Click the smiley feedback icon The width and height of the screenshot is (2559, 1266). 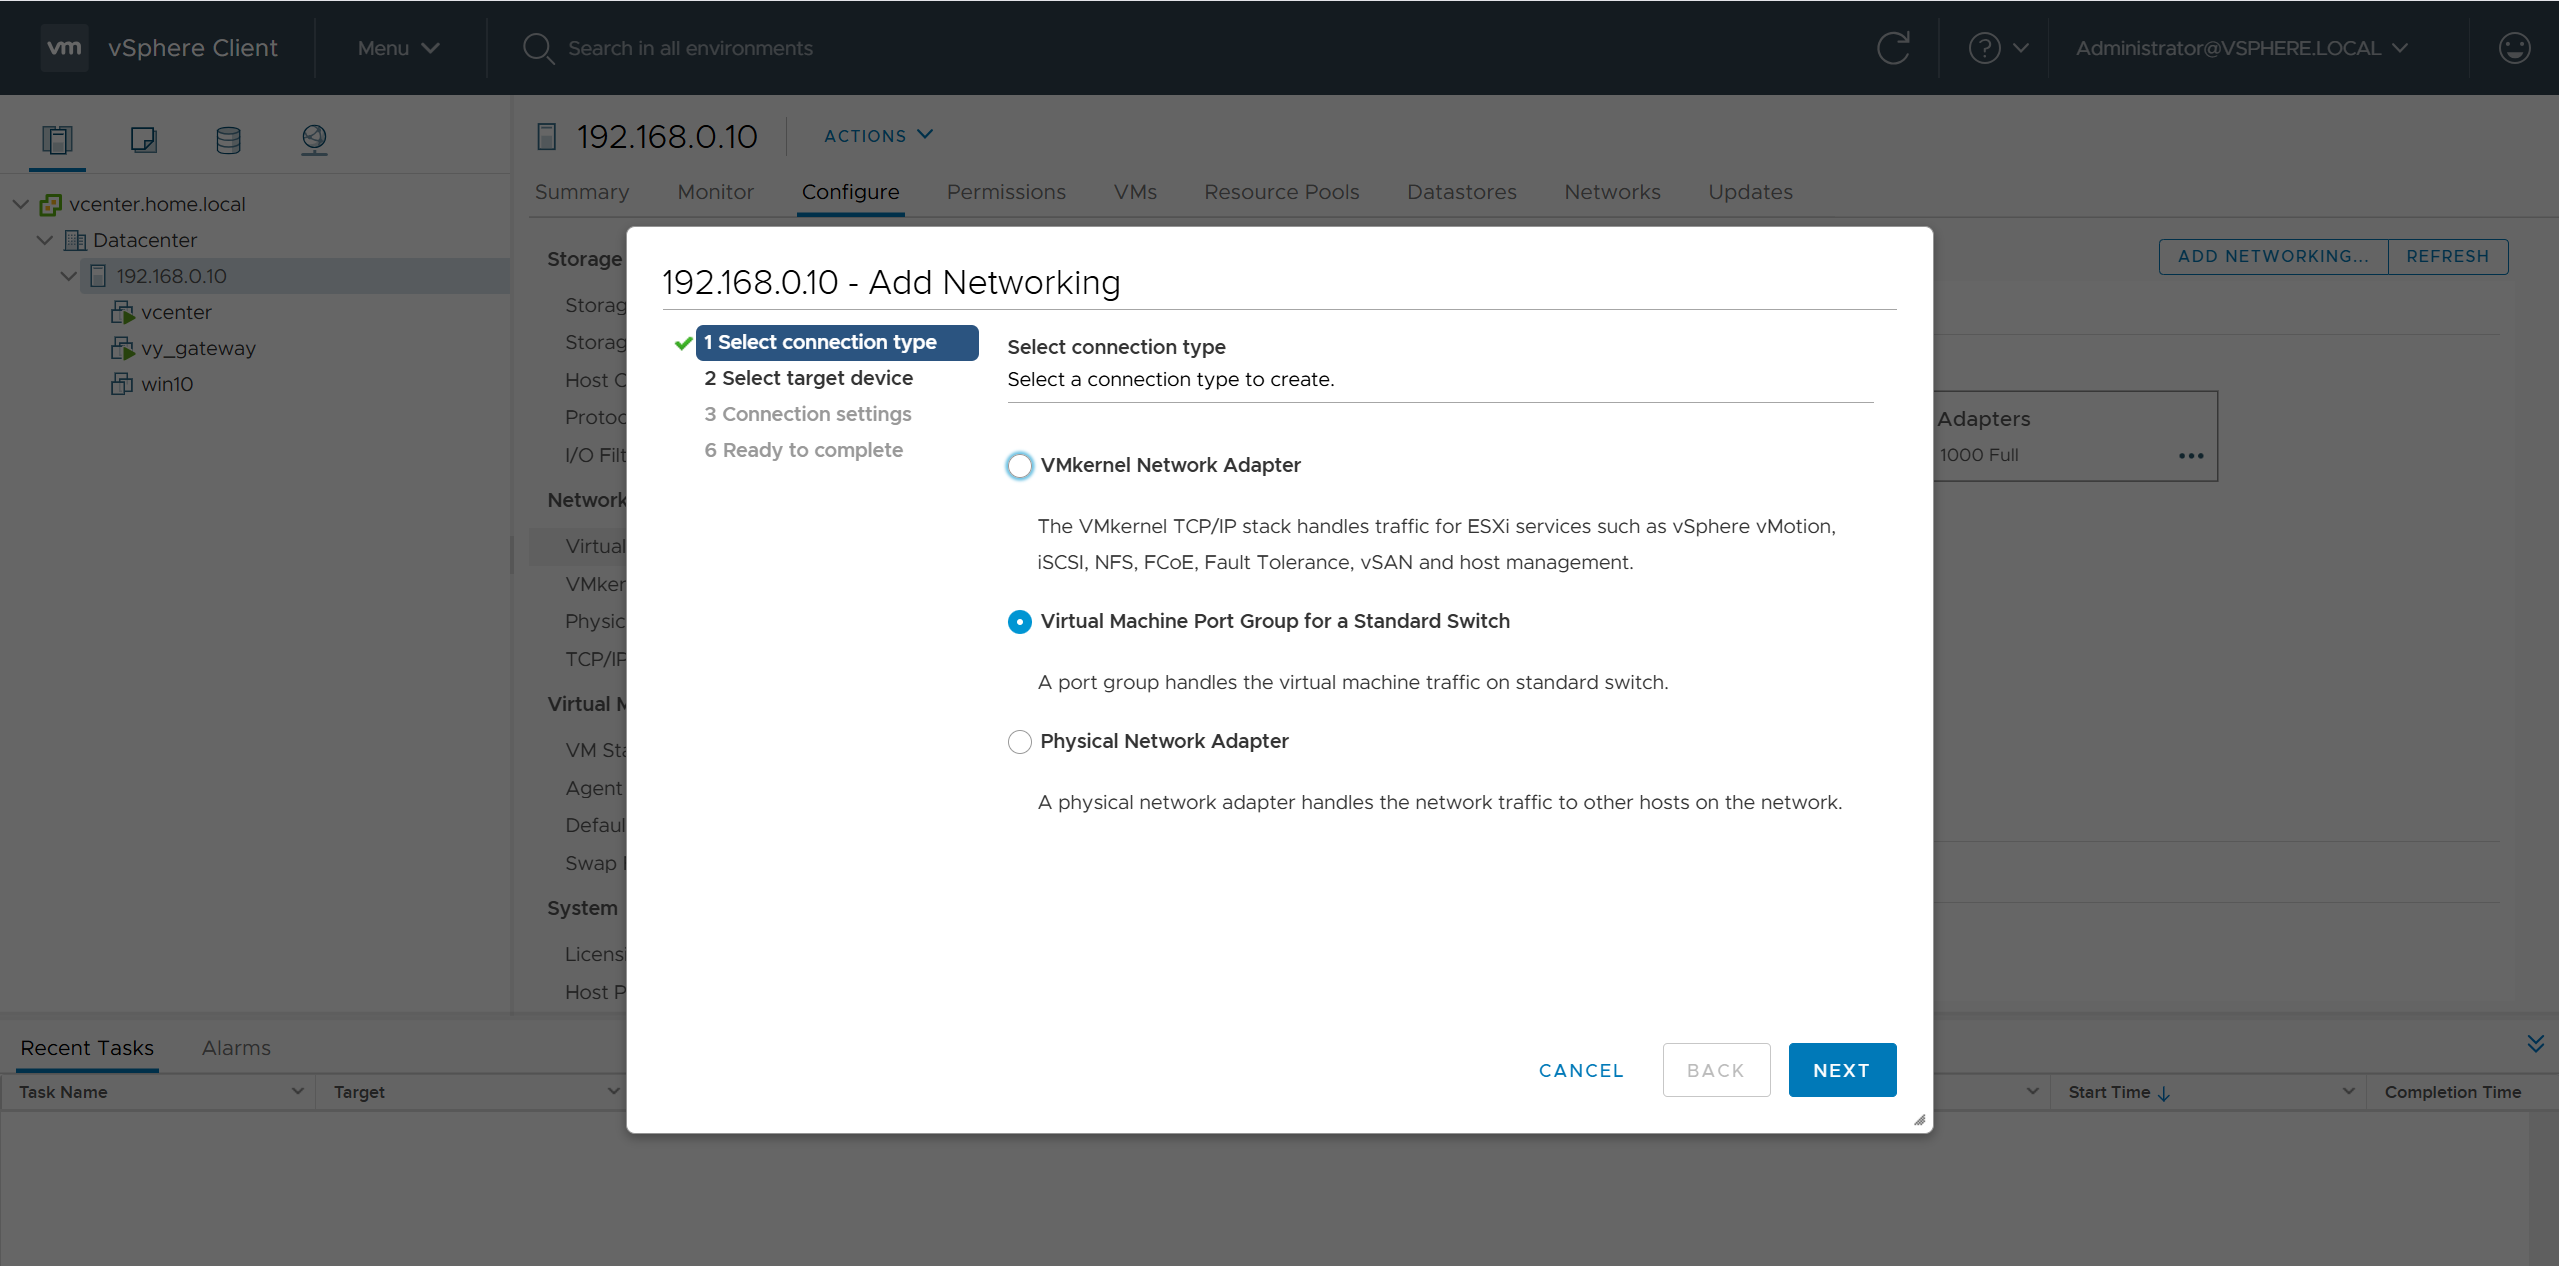click(2513, 48)
